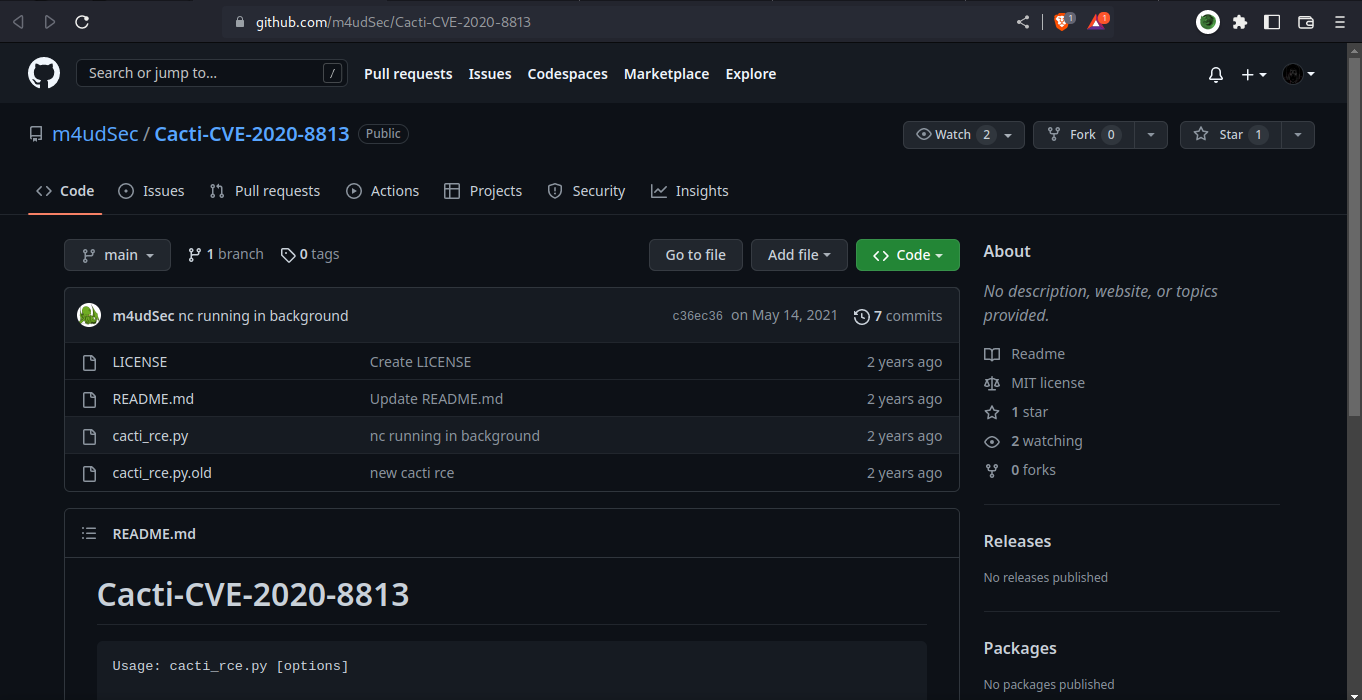Click the share icon in address bar
Image resolution: width=1362 pixels, height=700 pixels.
pyautogui.click(x=1023, y=21)
